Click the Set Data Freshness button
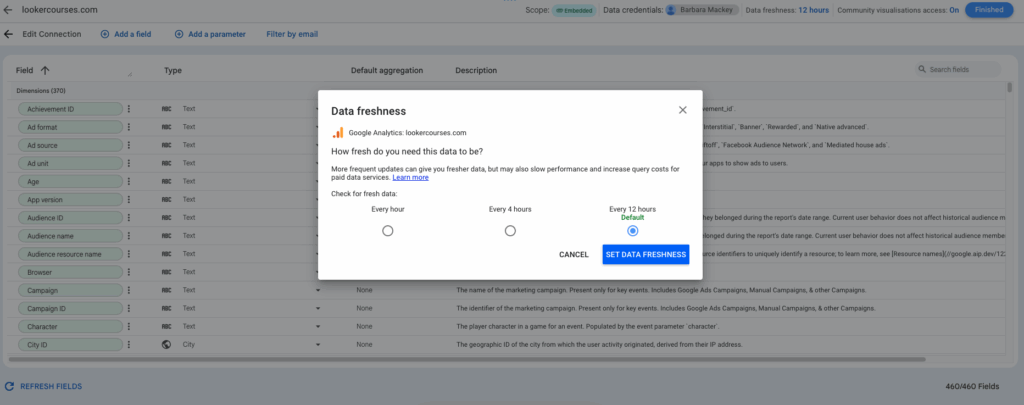1024x405 pixels. coord(646,254)
